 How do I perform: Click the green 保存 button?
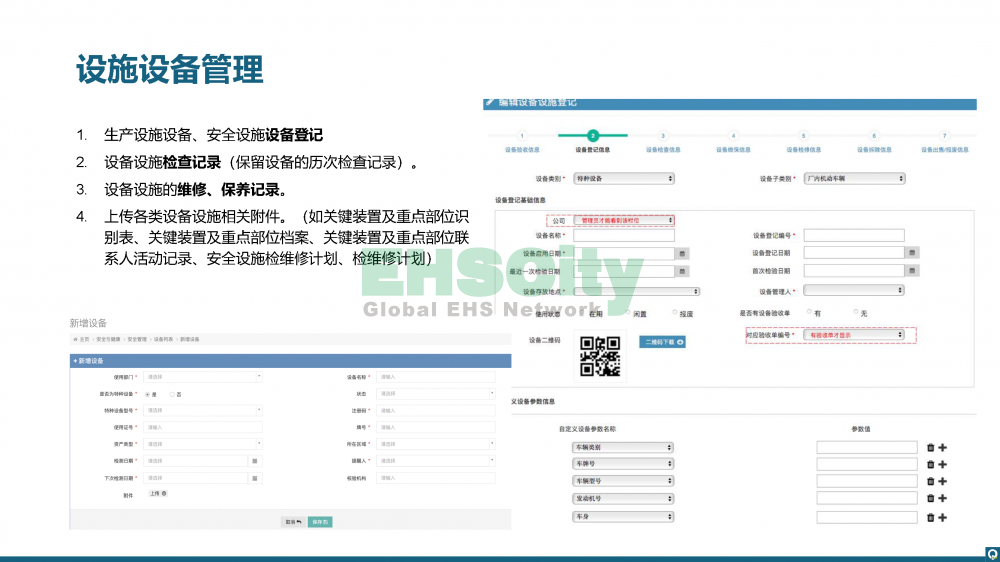click(320, 522)
